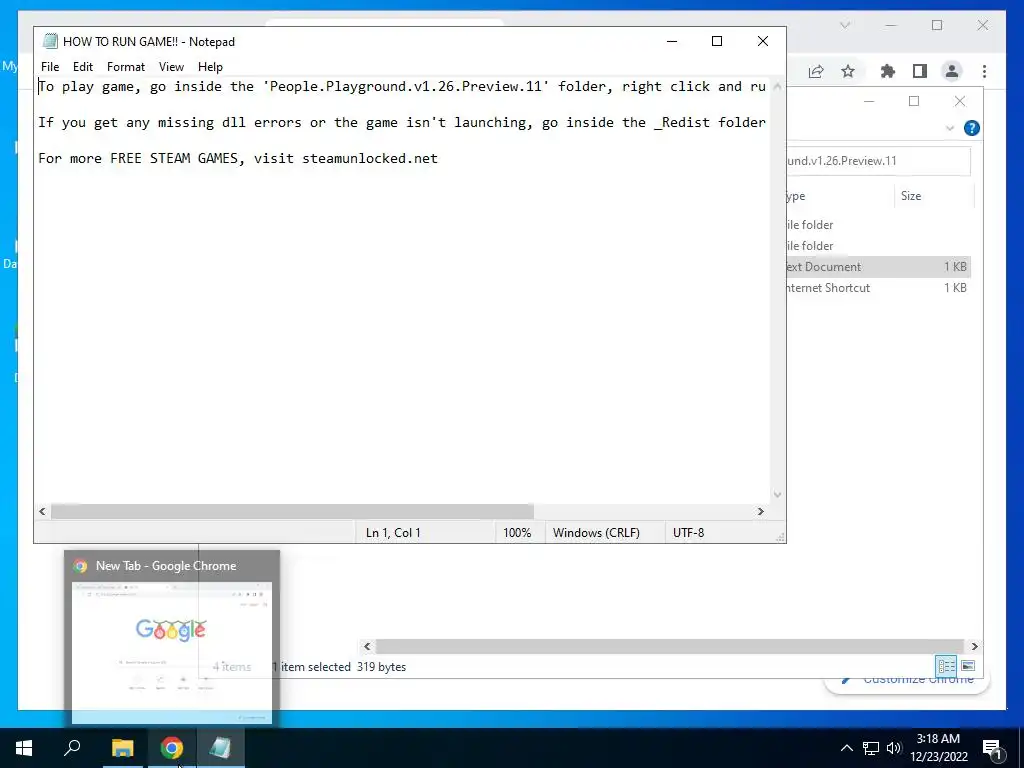Open the Chrome profile avatar
Viewport: 1024px width, 768px height.
(952, 71)
